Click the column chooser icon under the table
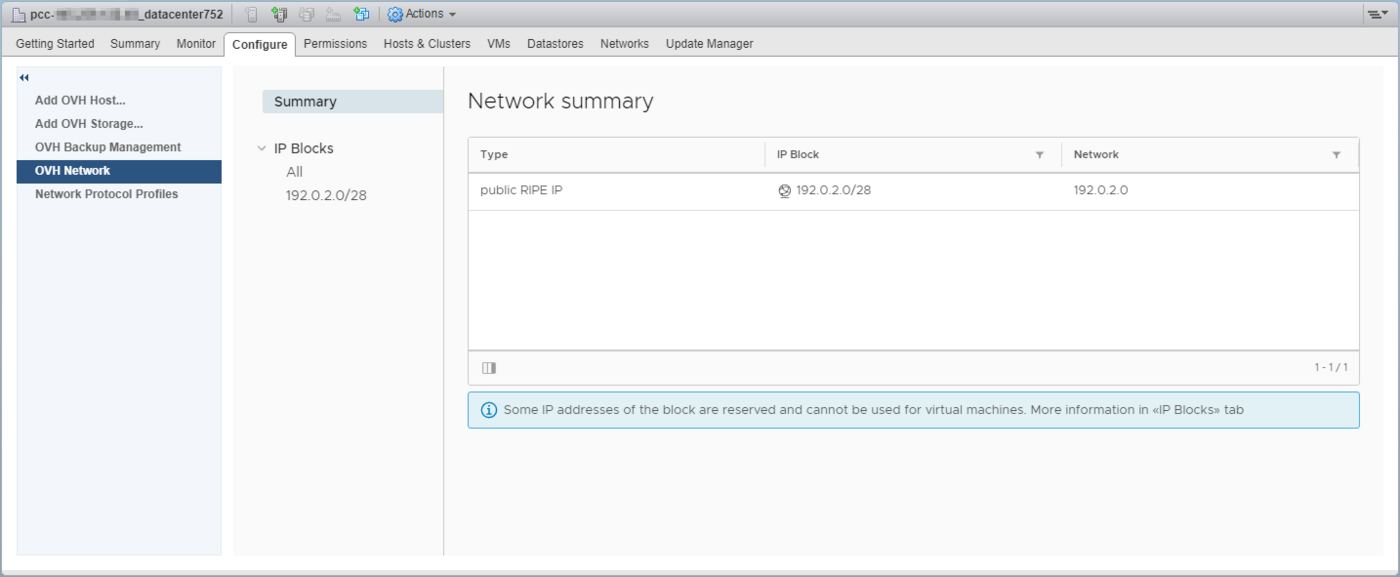Viewport: 1400px width, 577px height. (488, 368)
